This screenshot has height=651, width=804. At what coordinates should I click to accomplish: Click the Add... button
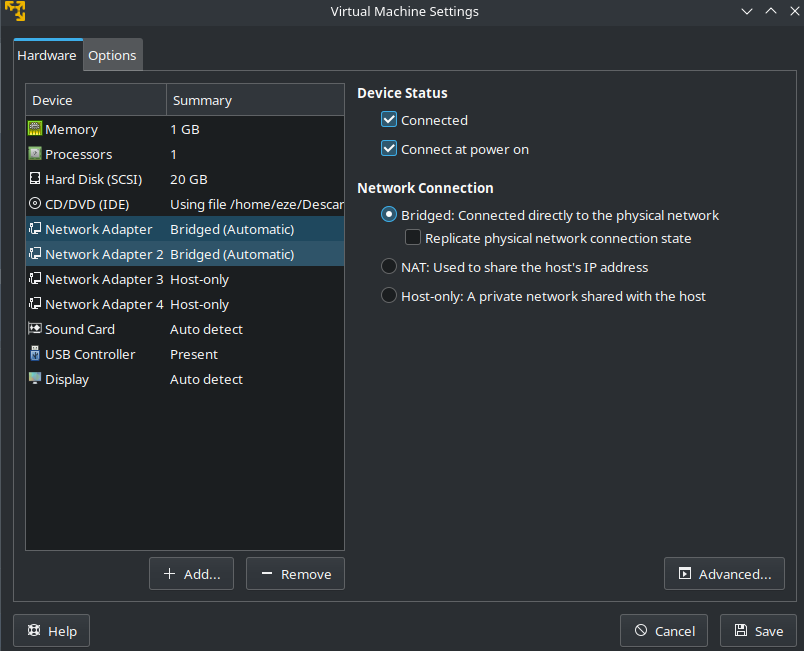[x=191, y=574]
